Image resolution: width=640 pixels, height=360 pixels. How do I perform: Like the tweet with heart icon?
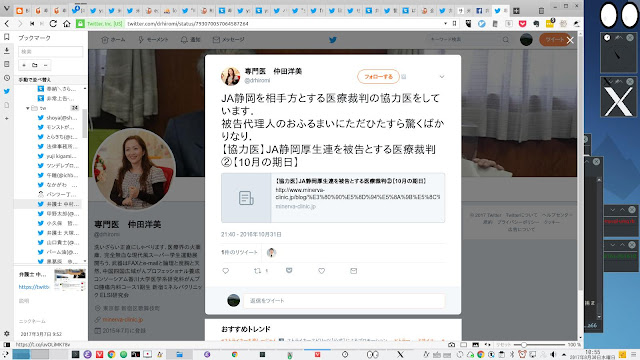(x=322, y=271)
